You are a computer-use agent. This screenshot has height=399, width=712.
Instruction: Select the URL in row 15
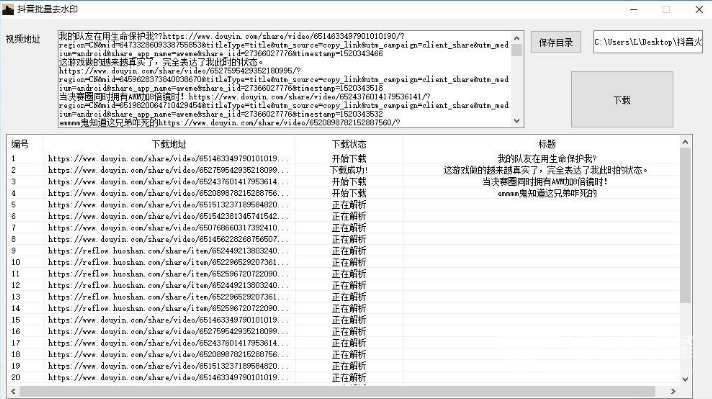[168, 320]
